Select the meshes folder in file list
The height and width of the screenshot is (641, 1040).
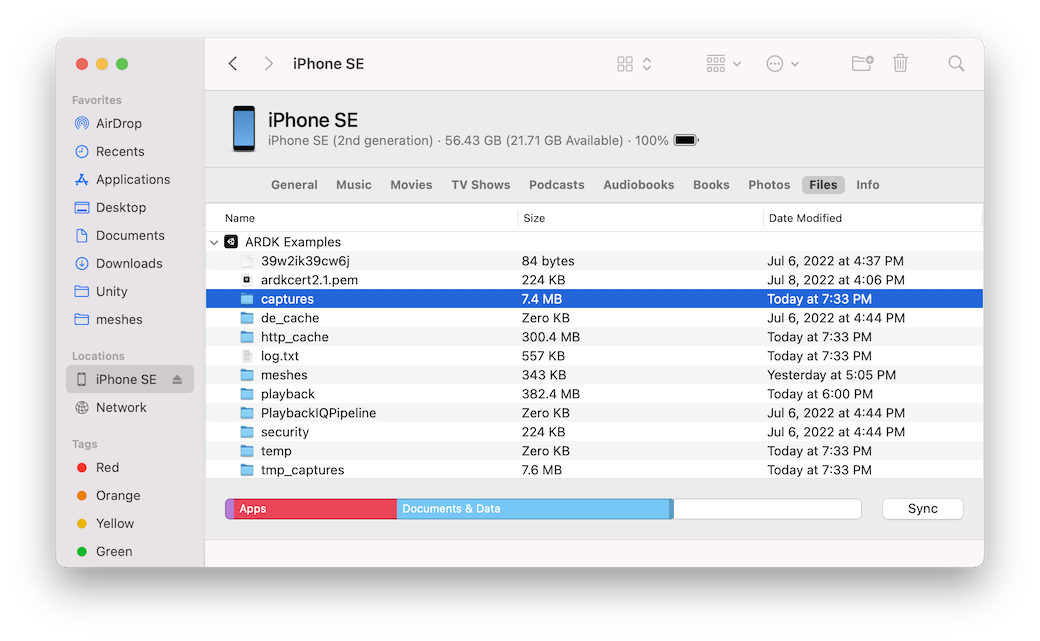click(x=594, y=375)
